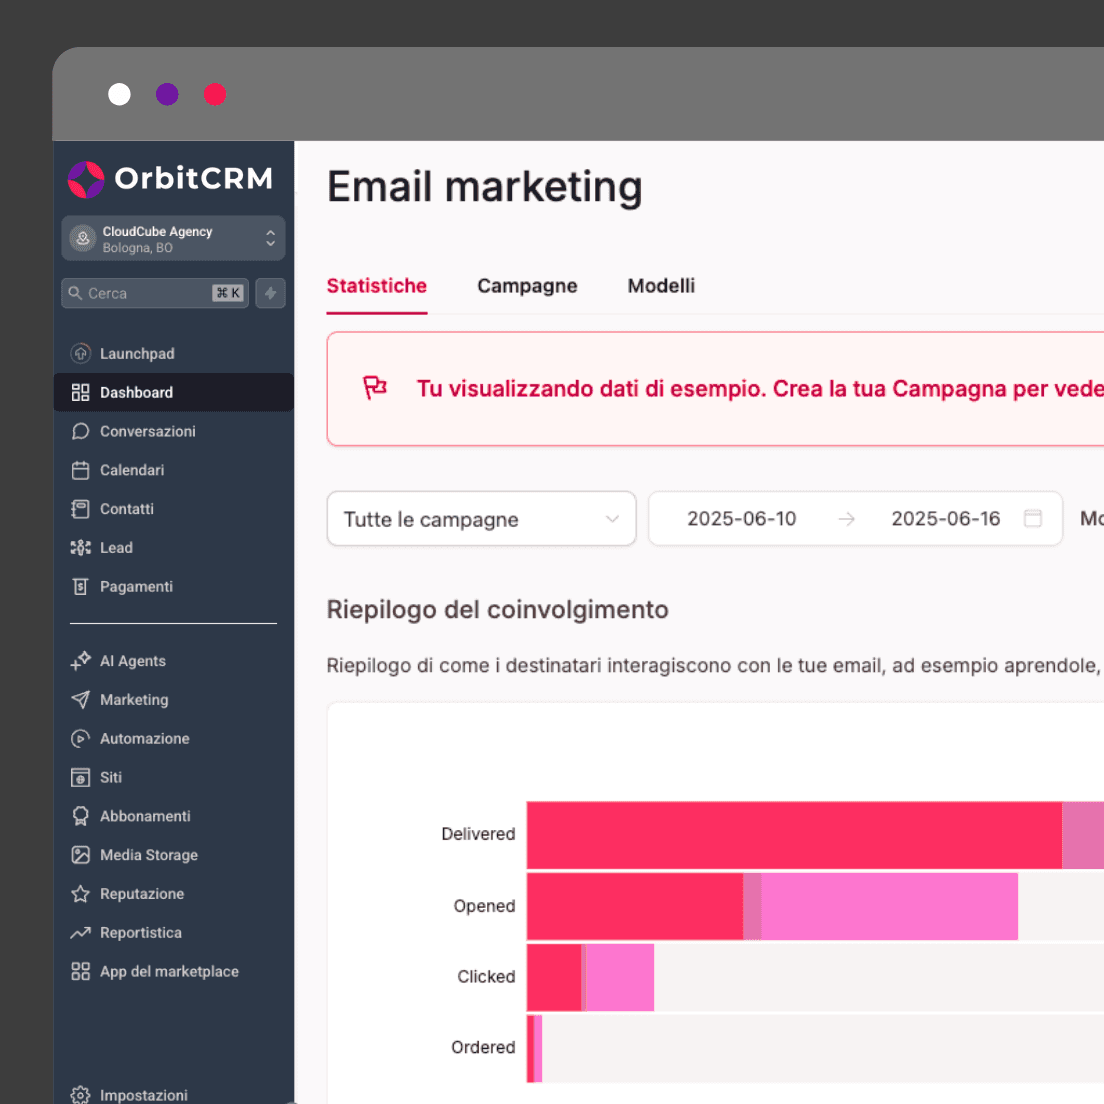
Task: Open Automazione in the sidebar
Action: click(174, 739)
